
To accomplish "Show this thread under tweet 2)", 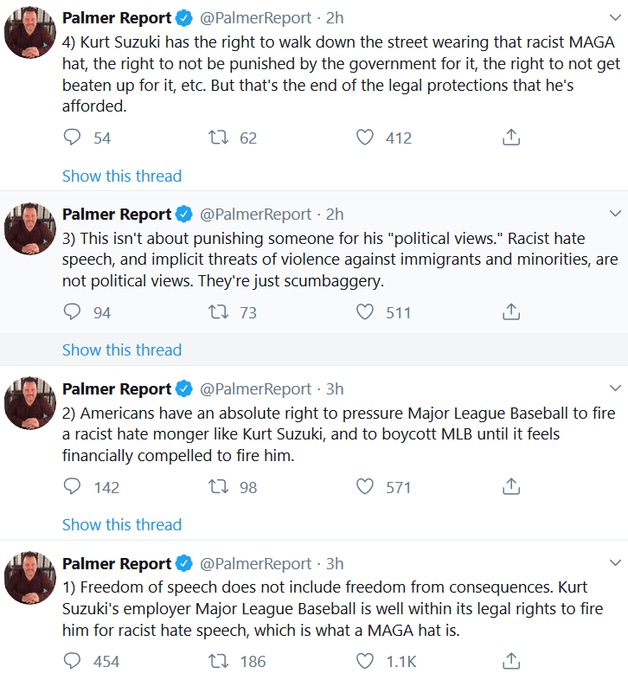I will (122, 525).
